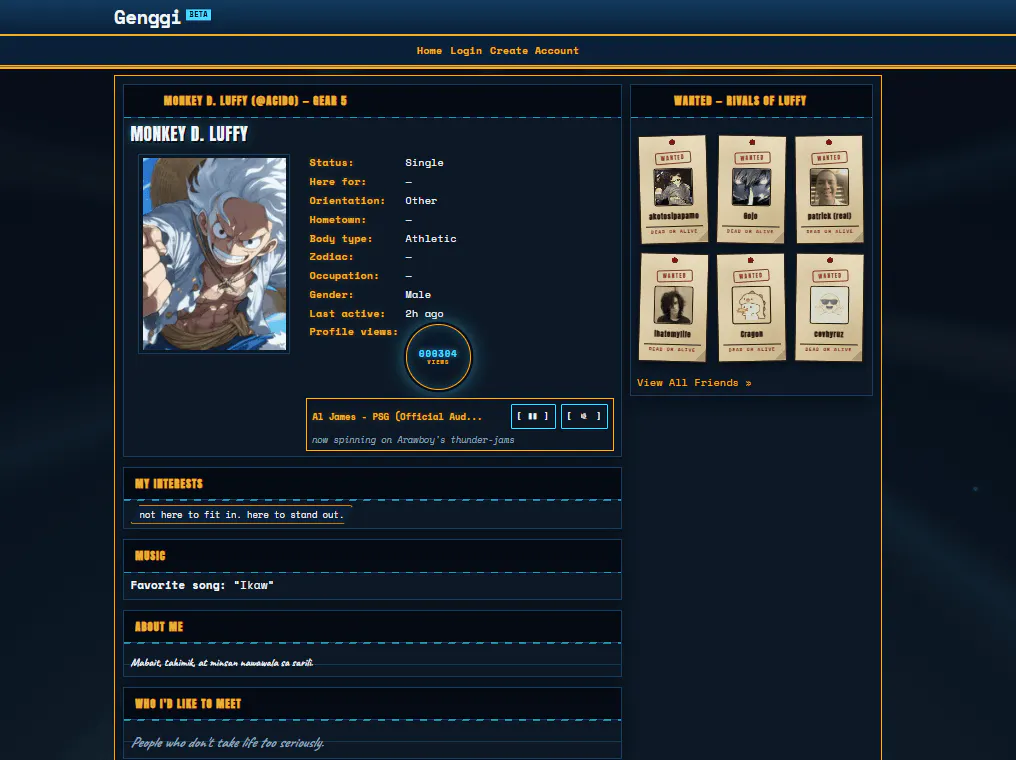
Task: Click the My Interests section header
Action: (168, 484)
